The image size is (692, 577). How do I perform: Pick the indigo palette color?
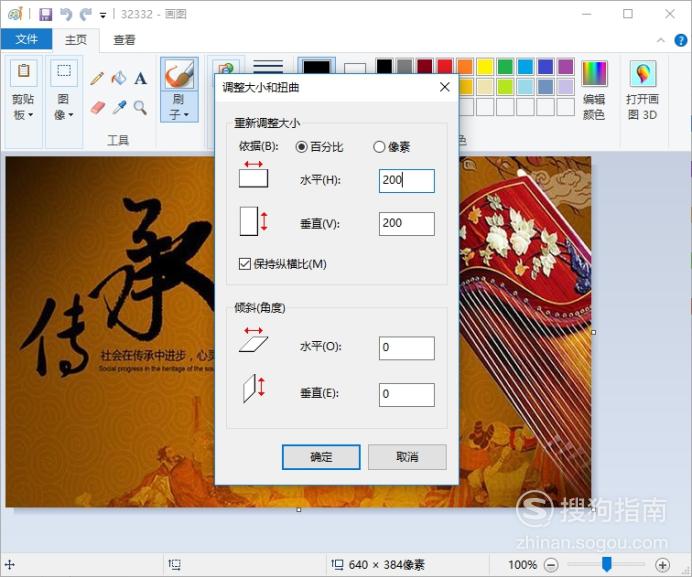point(545,67)
